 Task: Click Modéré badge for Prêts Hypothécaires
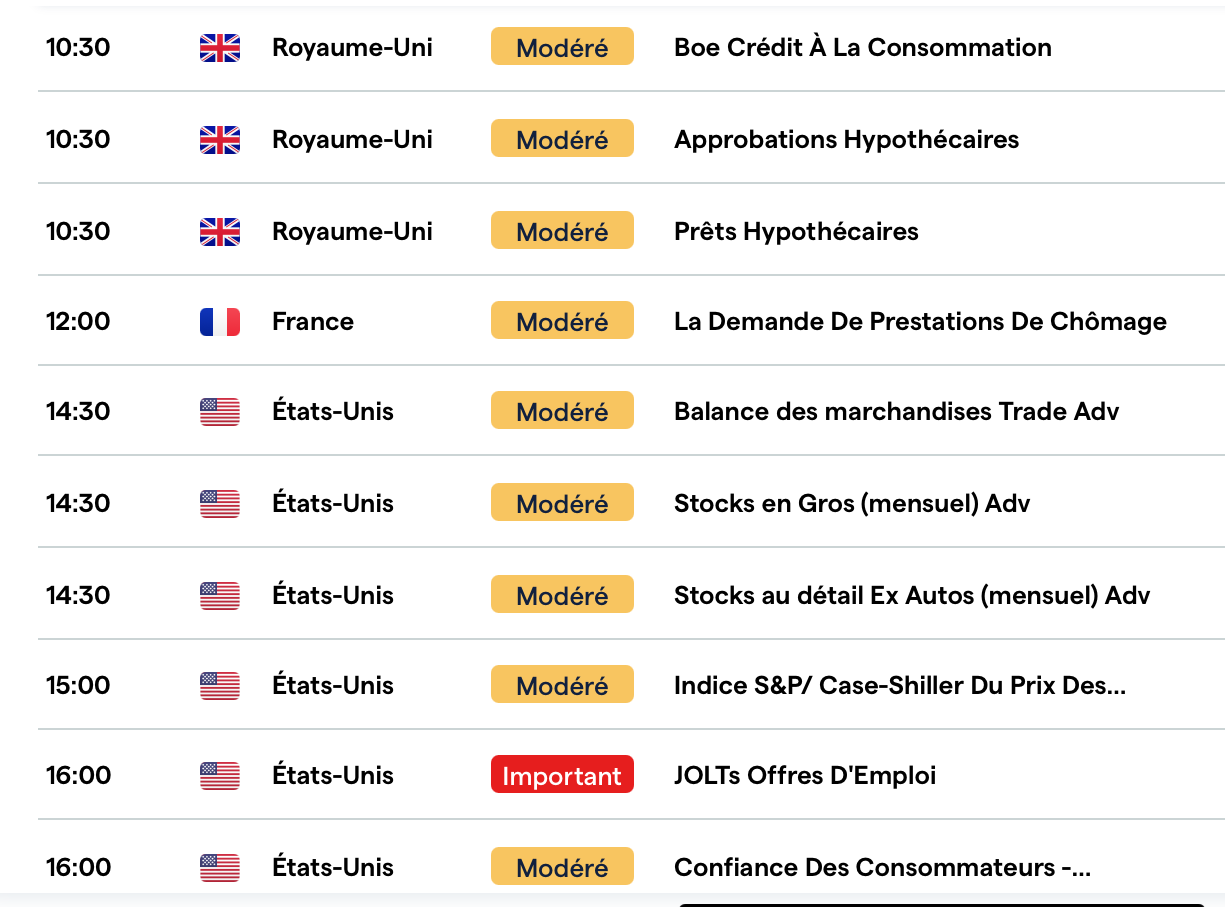[562, 231]
